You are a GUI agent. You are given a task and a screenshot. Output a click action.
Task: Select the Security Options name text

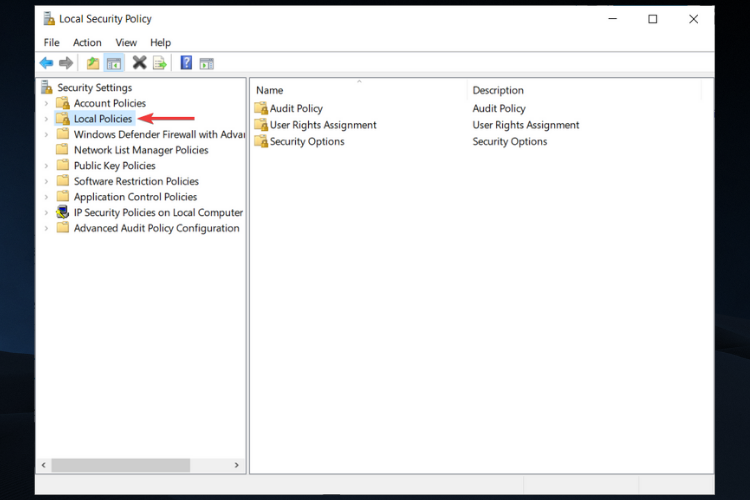pos(307,142)
